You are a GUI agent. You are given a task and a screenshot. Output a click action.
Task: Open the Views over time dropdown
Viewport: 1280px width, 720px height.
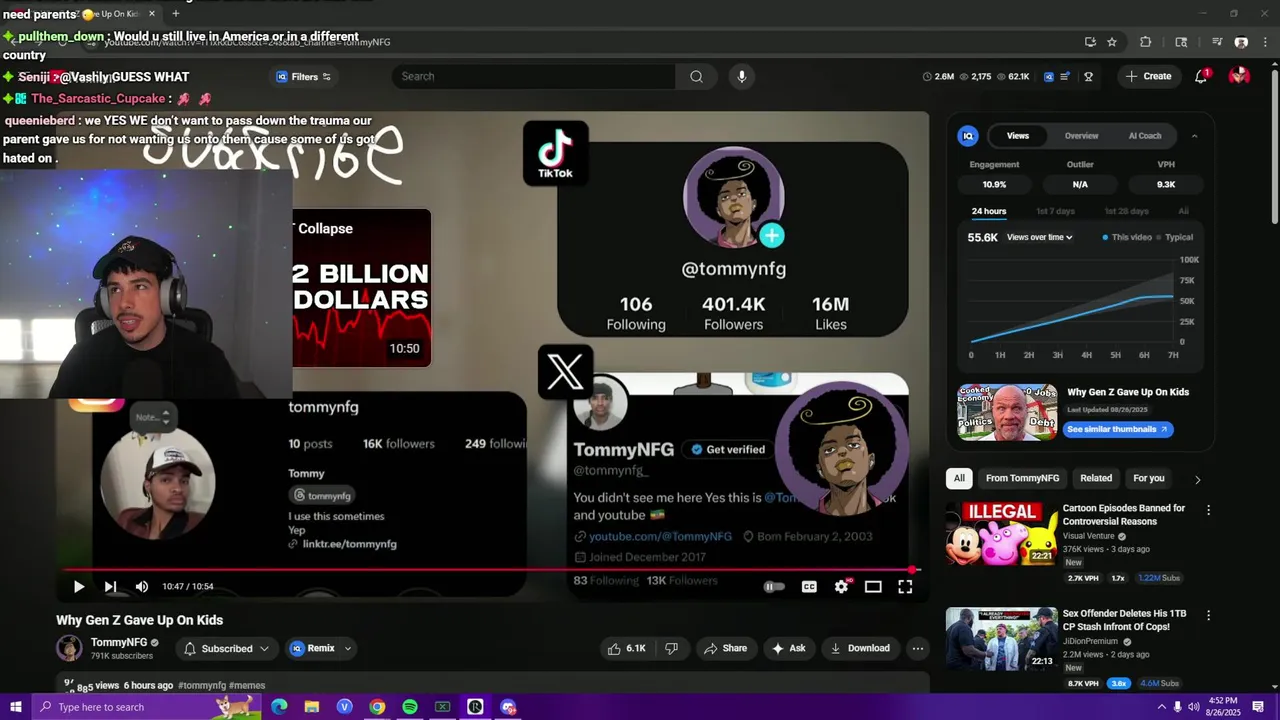pos(1039,237)
